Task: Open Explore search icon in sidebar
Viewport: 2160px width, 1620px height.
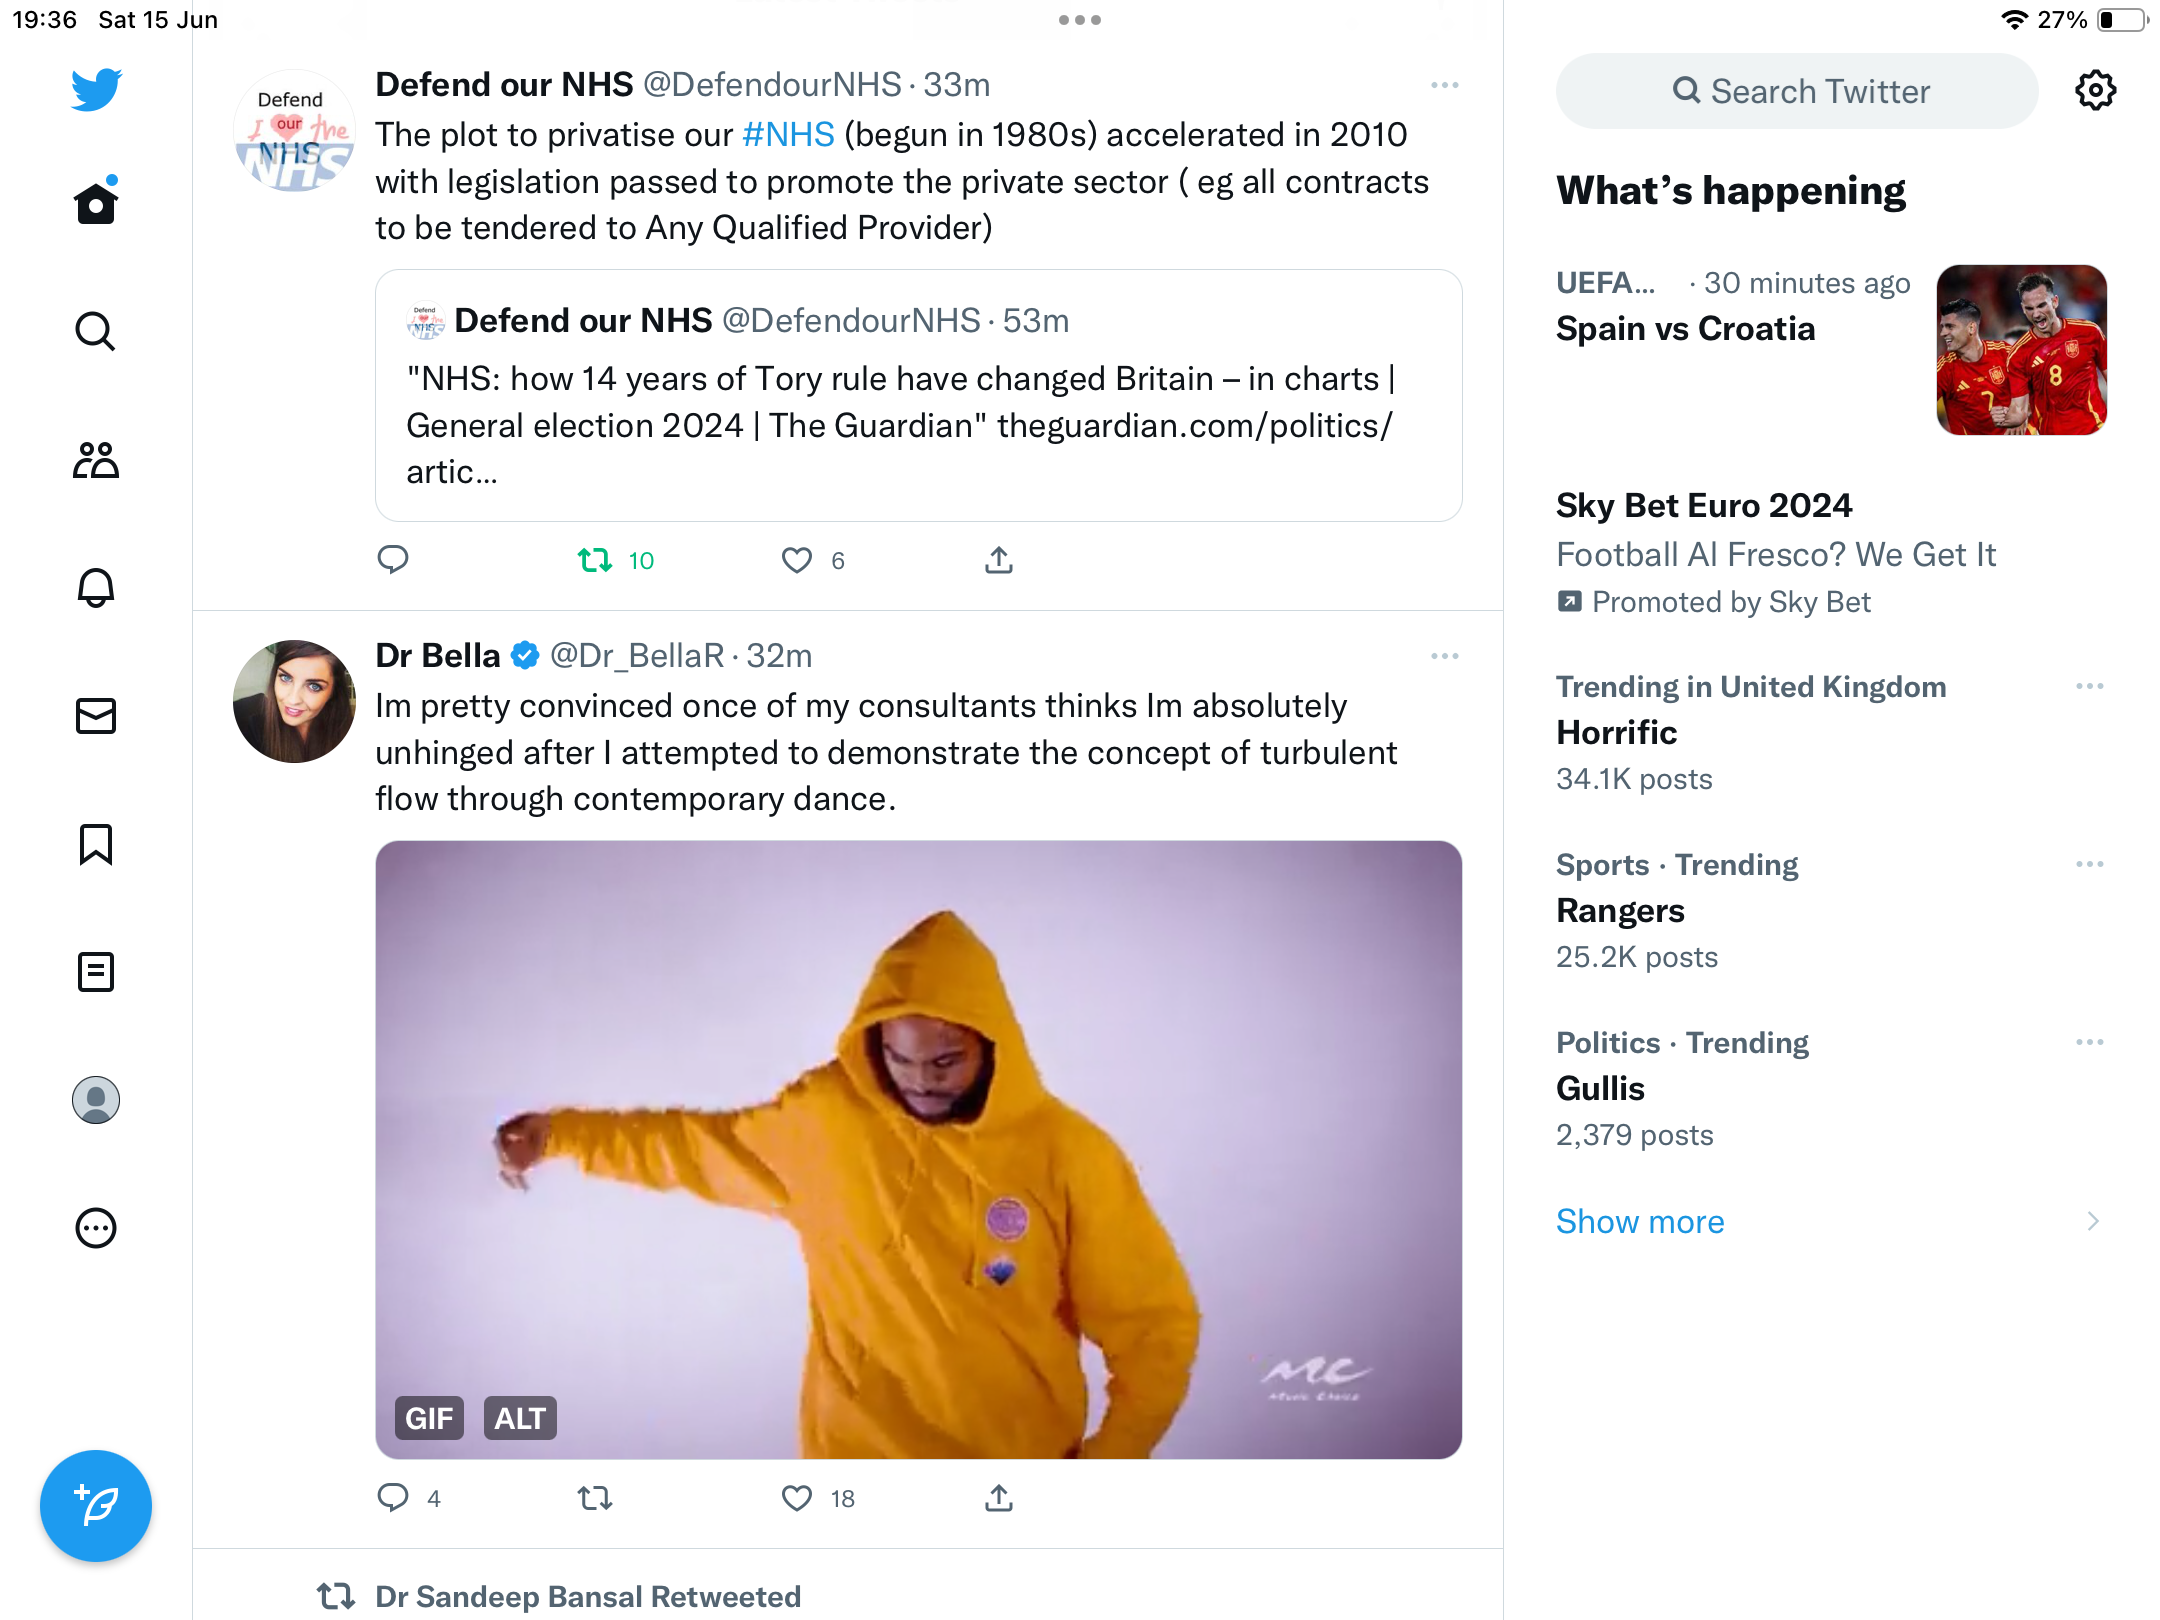Action: (96, 331)
